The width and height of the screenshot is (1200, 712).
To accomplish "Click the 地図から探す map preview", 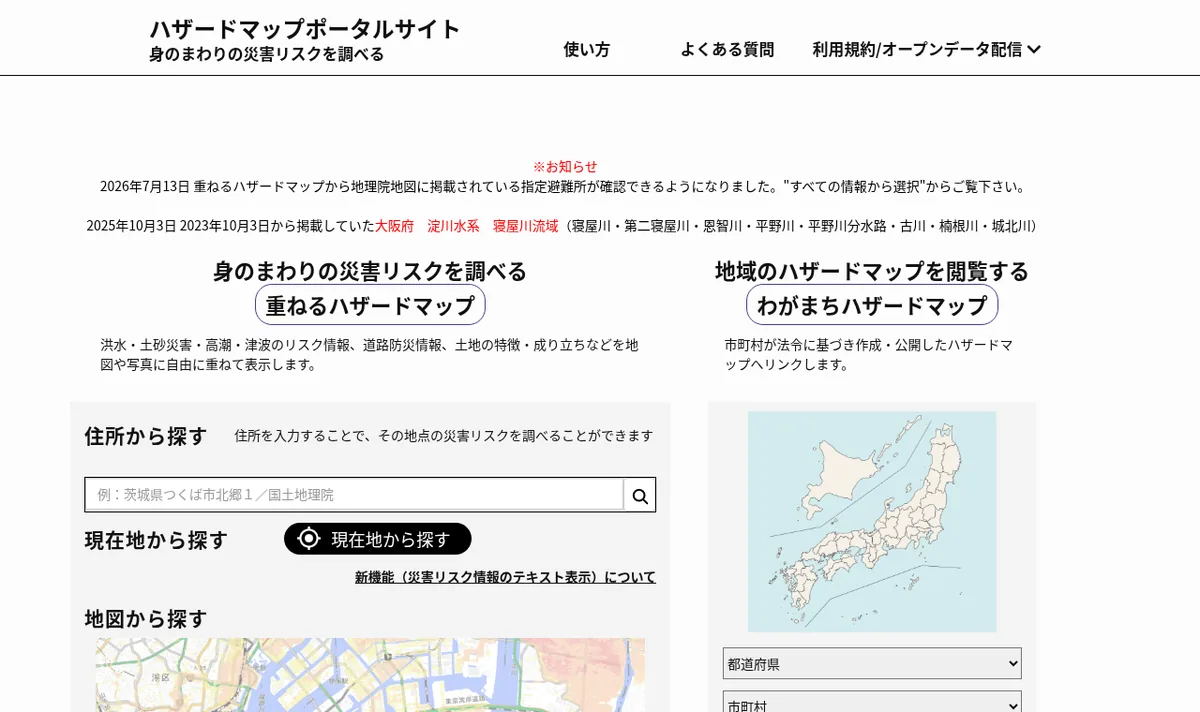I will click(370, 675).
